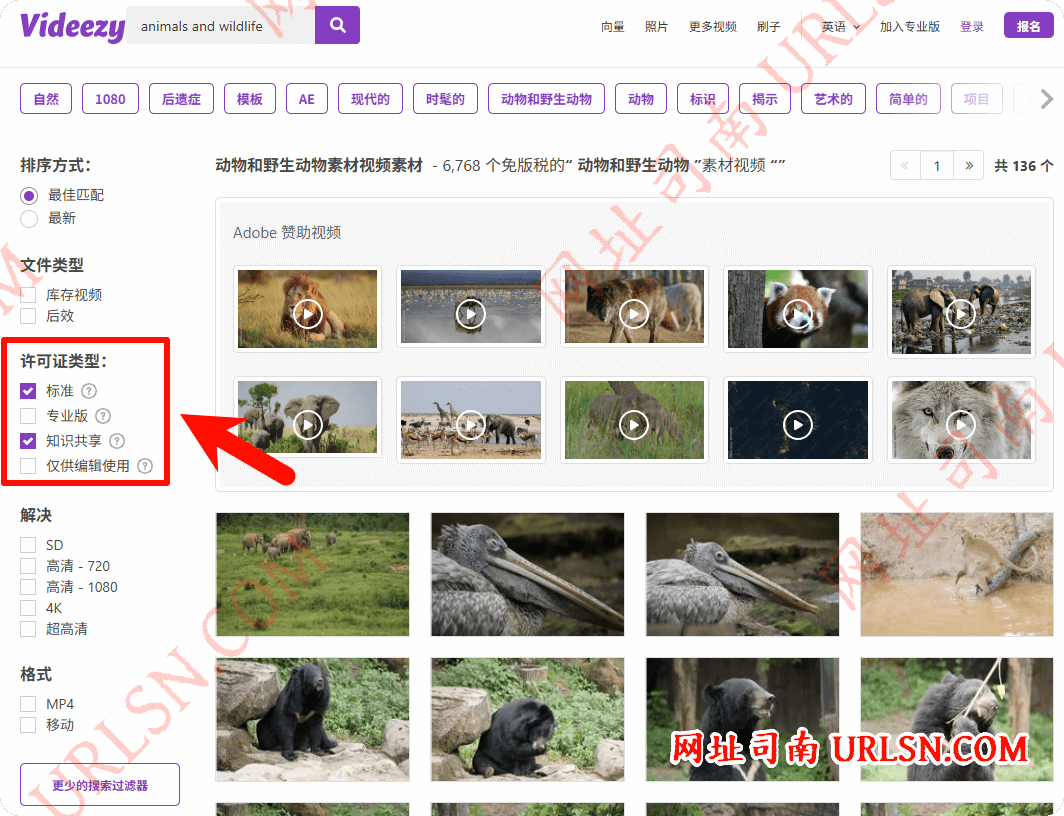Image resolution: width=1064 pixels, height=816 pixels.
Task: Click the Videezy logo
Action: pos(71,26)
